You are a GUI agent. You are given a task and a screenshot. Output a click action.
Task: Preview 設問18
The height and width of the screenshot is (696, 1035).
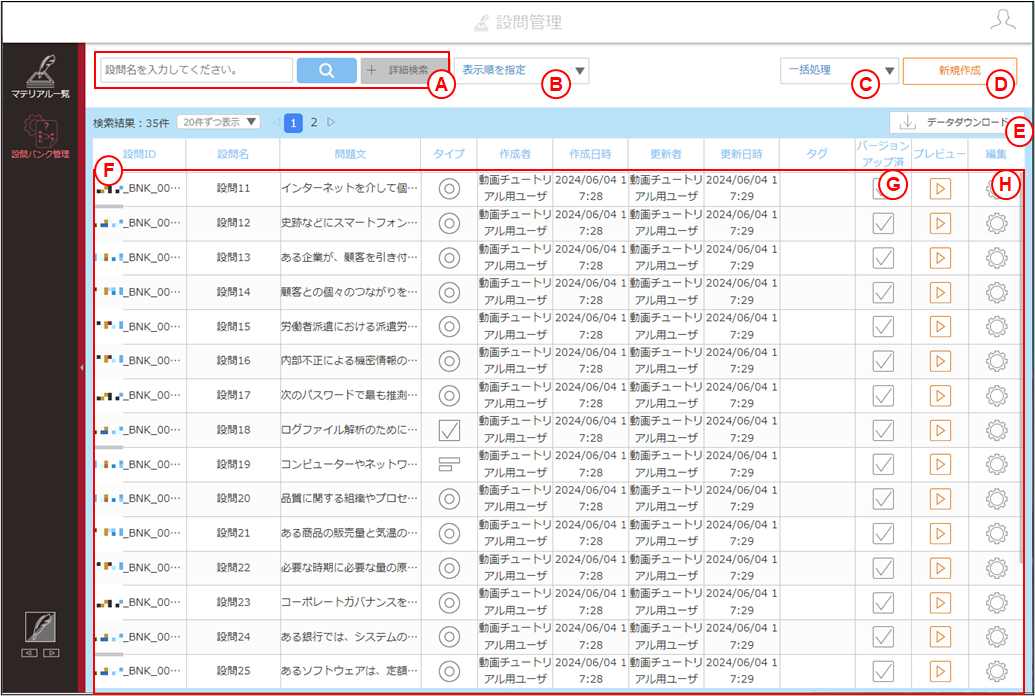click(940, 430)
